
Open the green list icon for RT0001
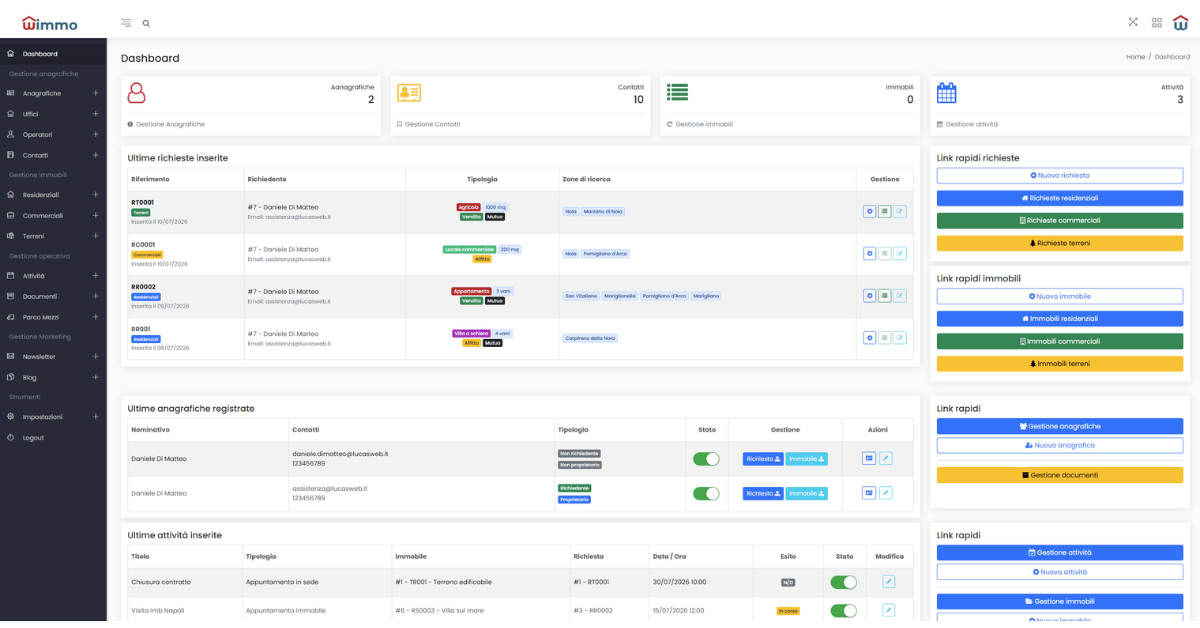click(885, 211)
